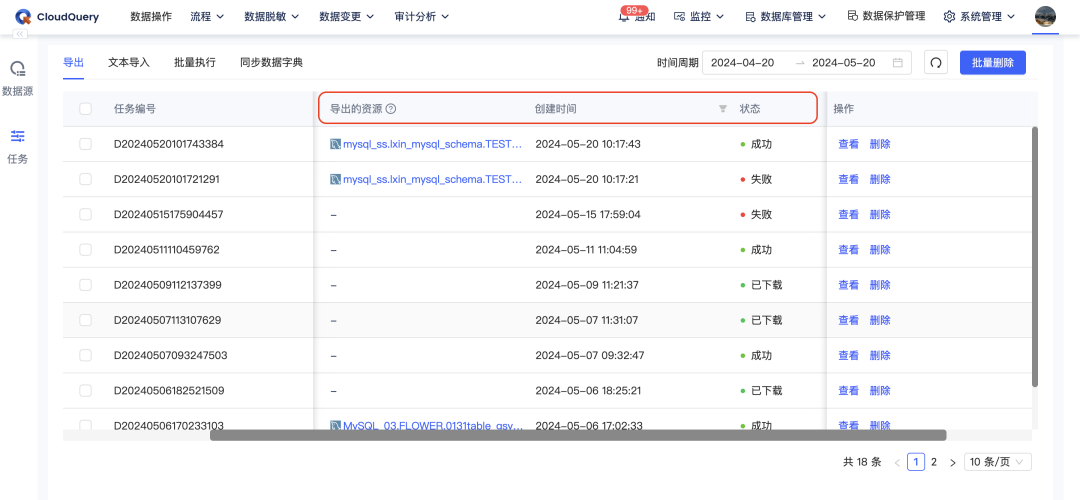This screenshot has width=1080, height=500.
Task: Click 共 18 条 total count text
Action: (862, 462)
